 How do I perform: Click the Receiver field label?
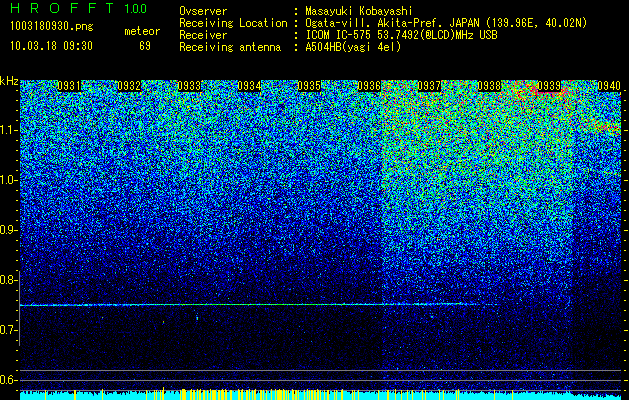pos(203,36)
